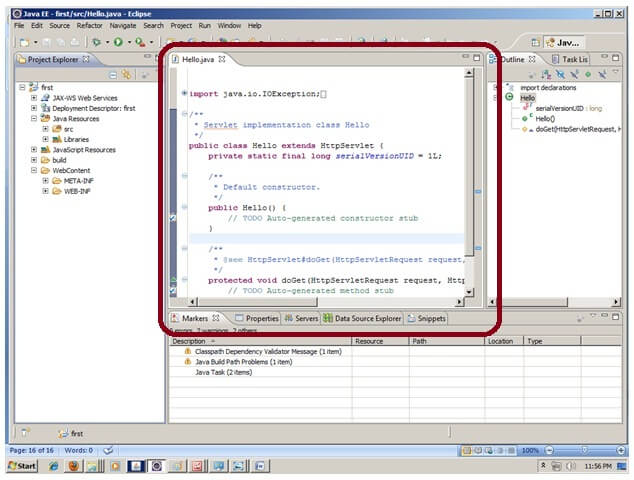Screen dimensions: 634x480
Task: Expand the folded import statement in editor
Action: pyautogui.click(x=184, y=93)
